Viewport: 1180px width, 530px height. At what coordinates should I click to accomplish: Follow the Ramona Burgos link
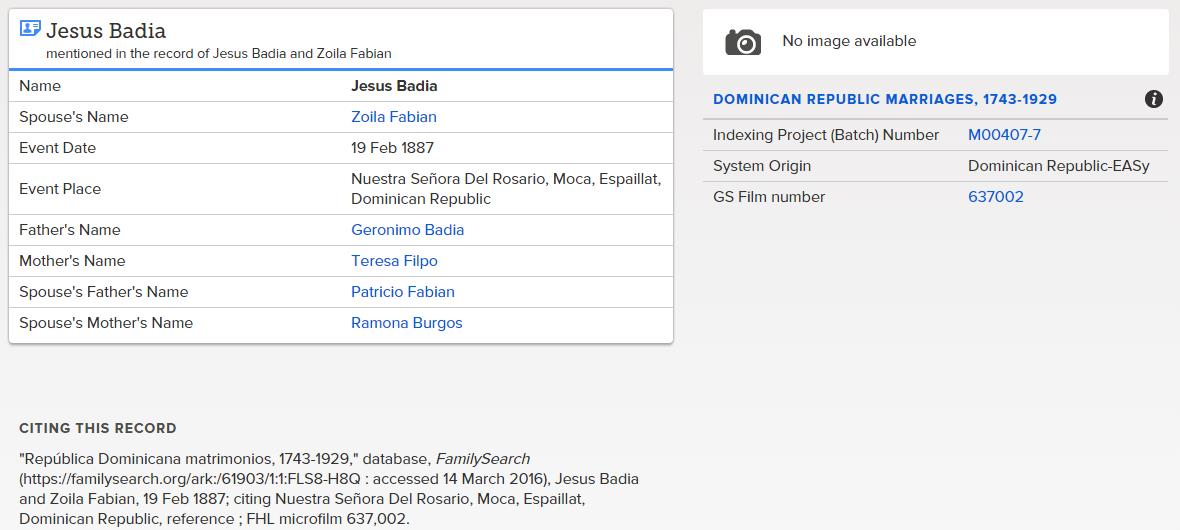coord(406,323)
